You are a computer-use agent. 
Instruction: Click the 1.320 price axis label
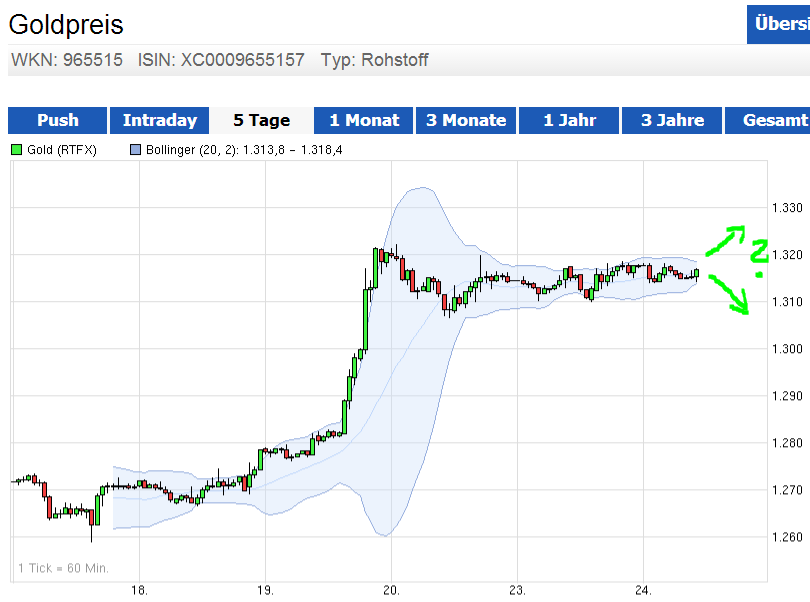click(787, 255)
